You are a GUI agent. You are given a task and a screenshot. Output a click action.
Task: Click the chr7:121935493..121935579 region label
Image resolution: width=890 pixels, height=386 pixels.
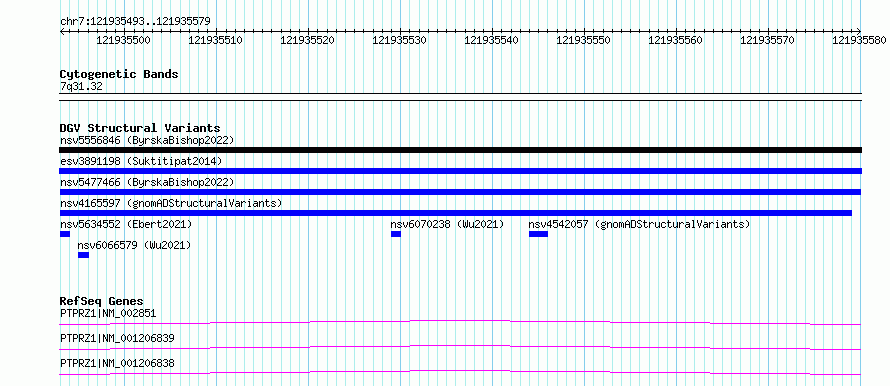tap(135, 21)
